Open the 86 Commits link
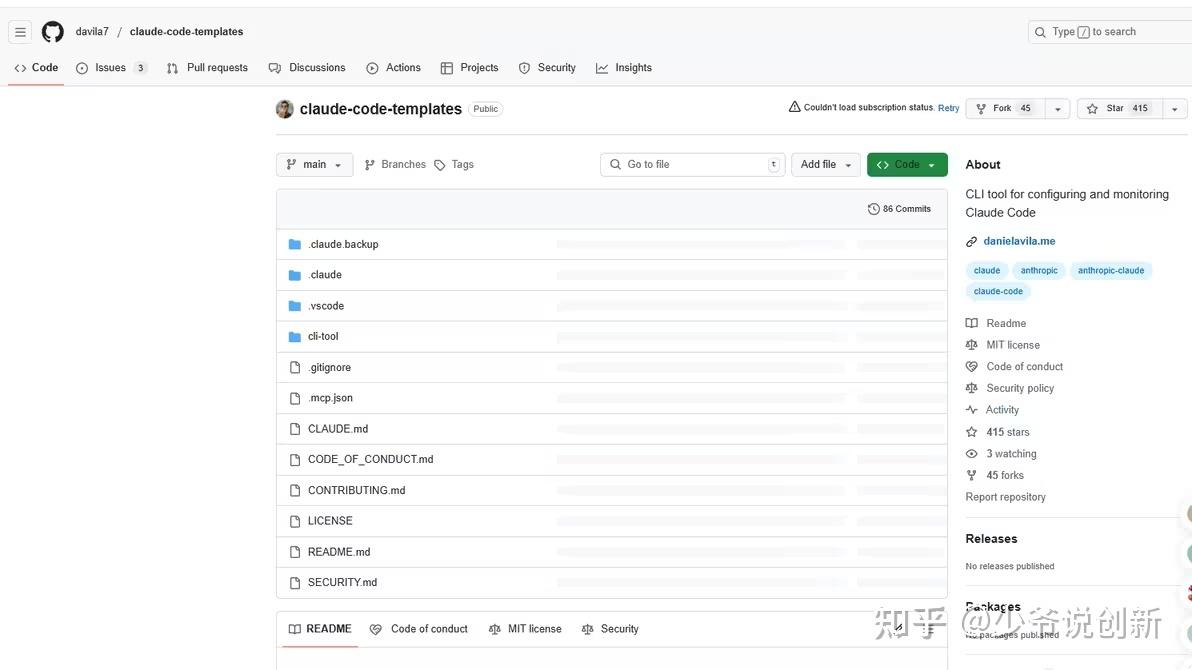1192x670 pixels. 899,209
